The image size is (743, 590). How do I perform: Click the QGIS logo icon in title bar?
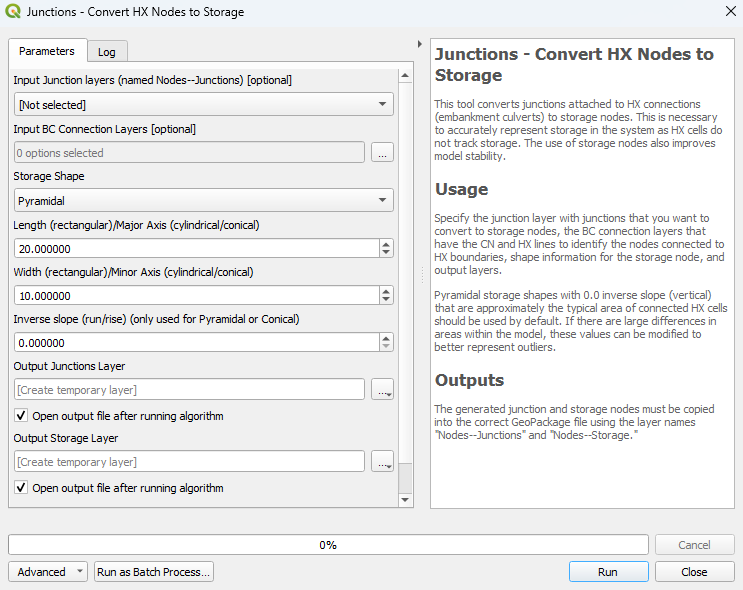click(13, 11)
